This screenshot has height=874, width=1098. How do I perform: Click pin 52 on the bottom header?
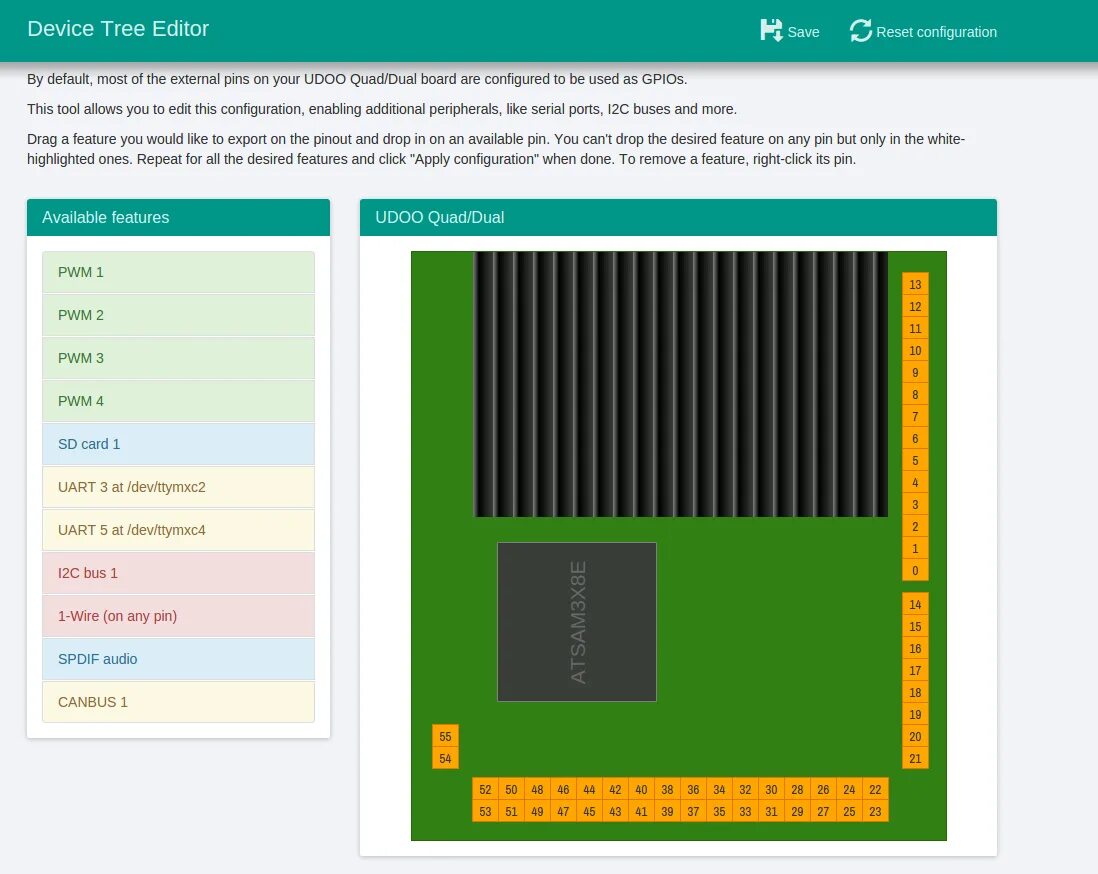(x=485, y=789)
